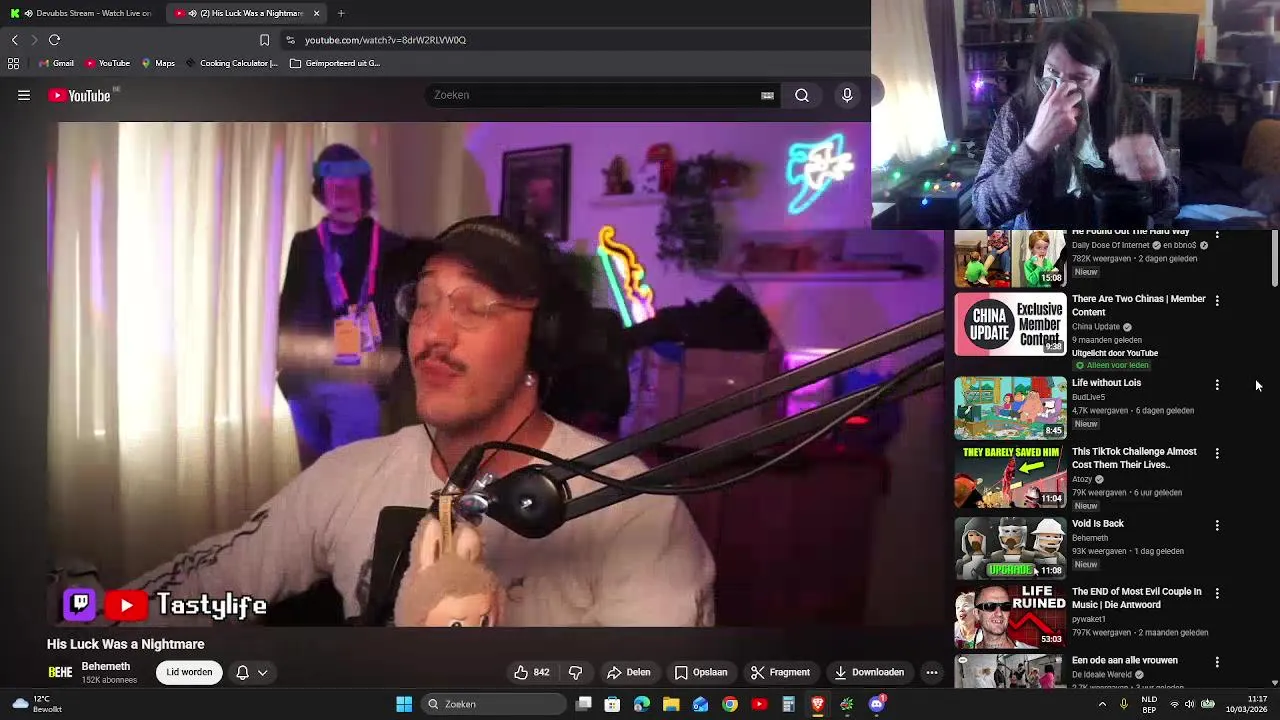
Task: Open the Maps bookmark
Action: (158, 63)
